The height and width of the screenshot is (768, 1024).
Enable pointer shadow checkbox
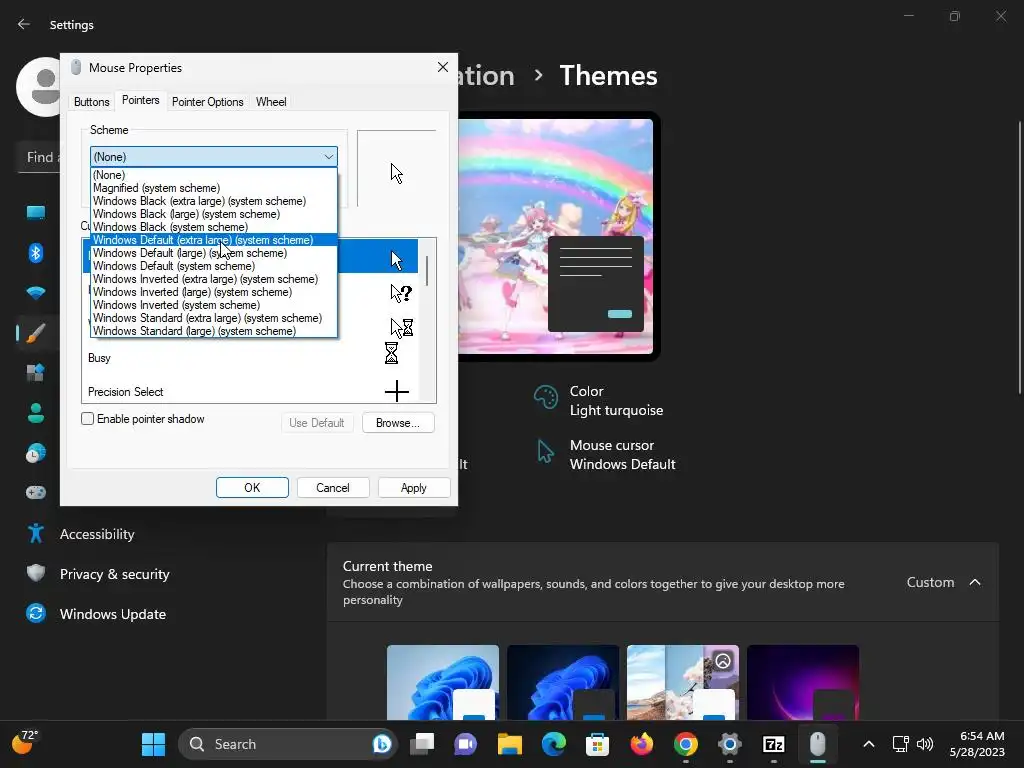coord(88,419)
